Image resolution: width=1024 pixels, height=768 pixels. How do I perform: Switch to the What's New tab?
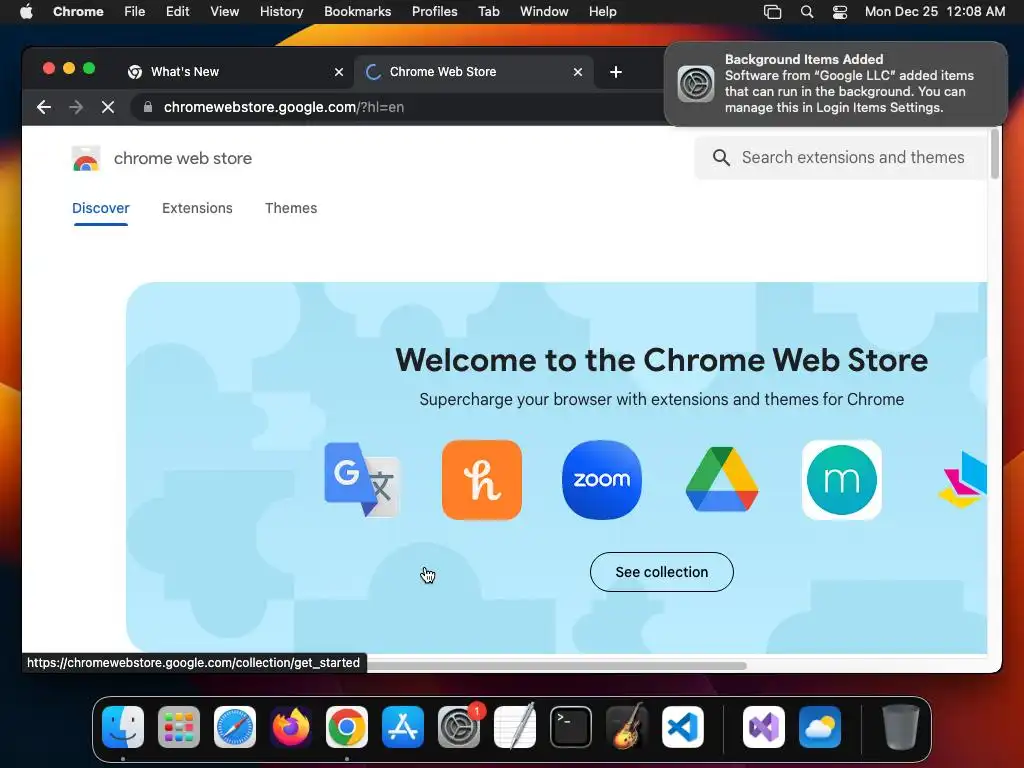pos(235,72)
